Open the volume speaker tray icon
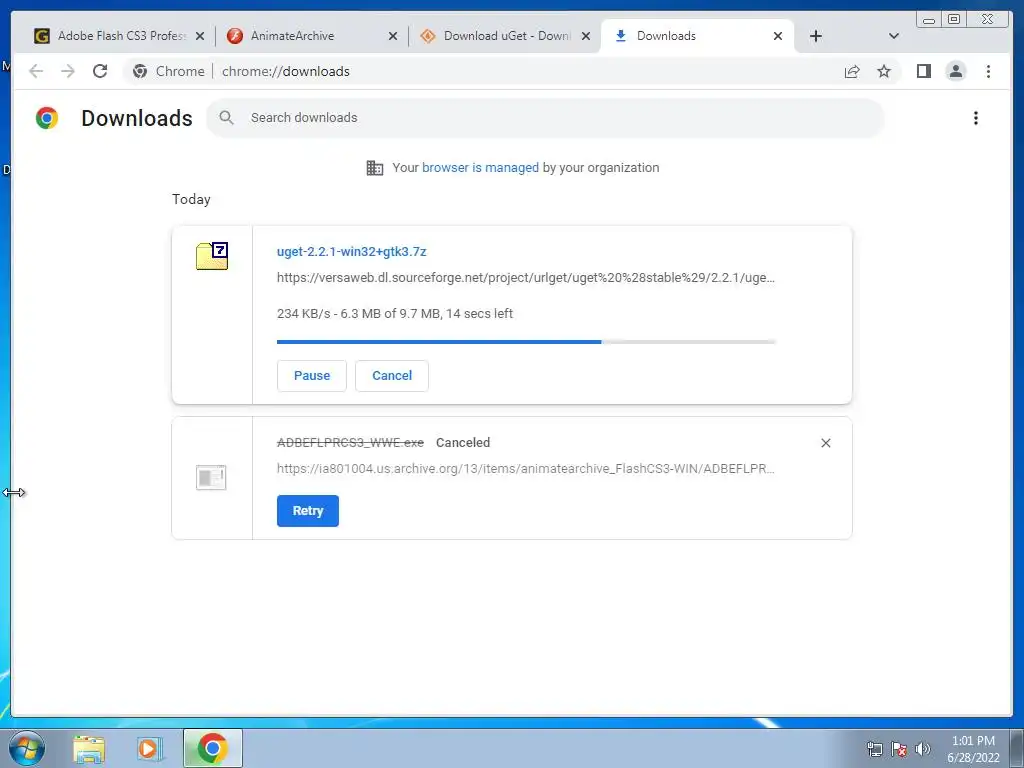Screen dimensions: 1024x768 coord(922,749)
